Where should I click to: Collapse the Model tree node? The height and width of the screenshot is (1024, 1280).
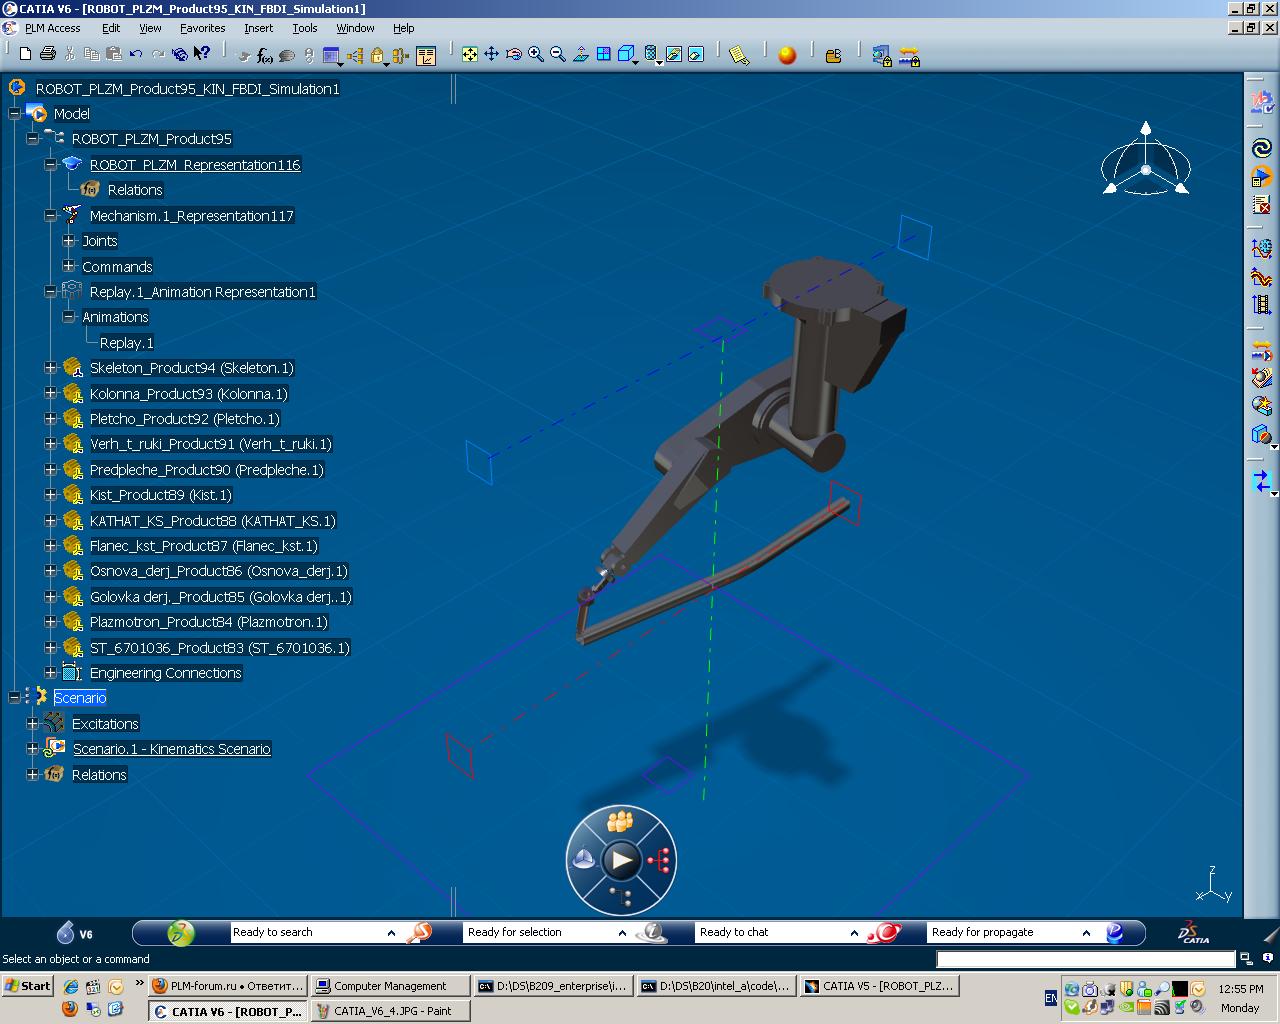pyautogui.click(x=15, y=114)
